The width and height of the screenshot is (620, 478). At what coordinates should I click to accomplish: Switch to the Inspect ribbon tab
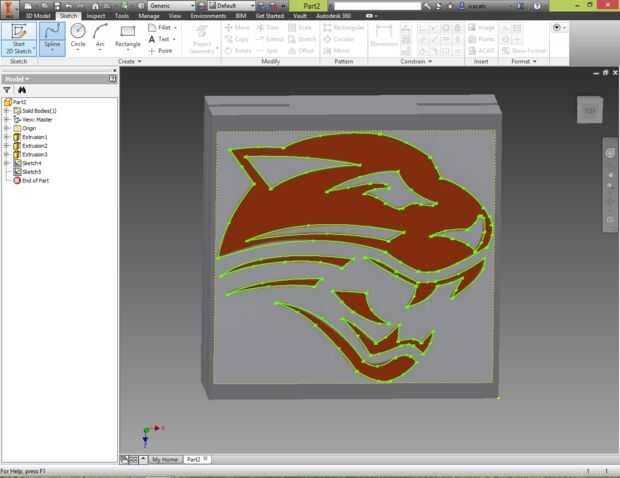(x=96, y=16)
